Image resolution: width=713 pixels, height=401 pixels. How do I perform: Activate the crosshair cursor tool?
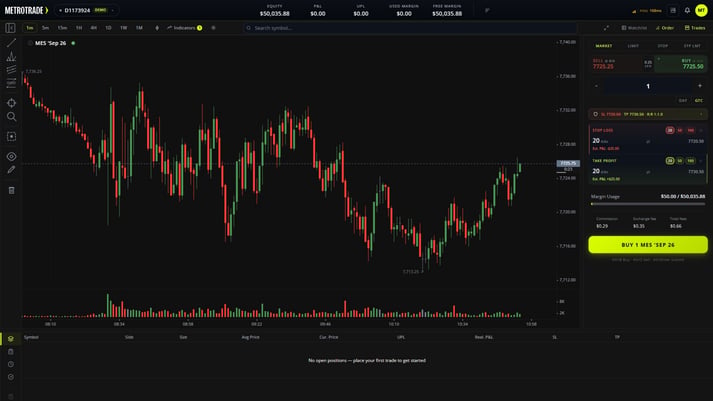[11, 103]
